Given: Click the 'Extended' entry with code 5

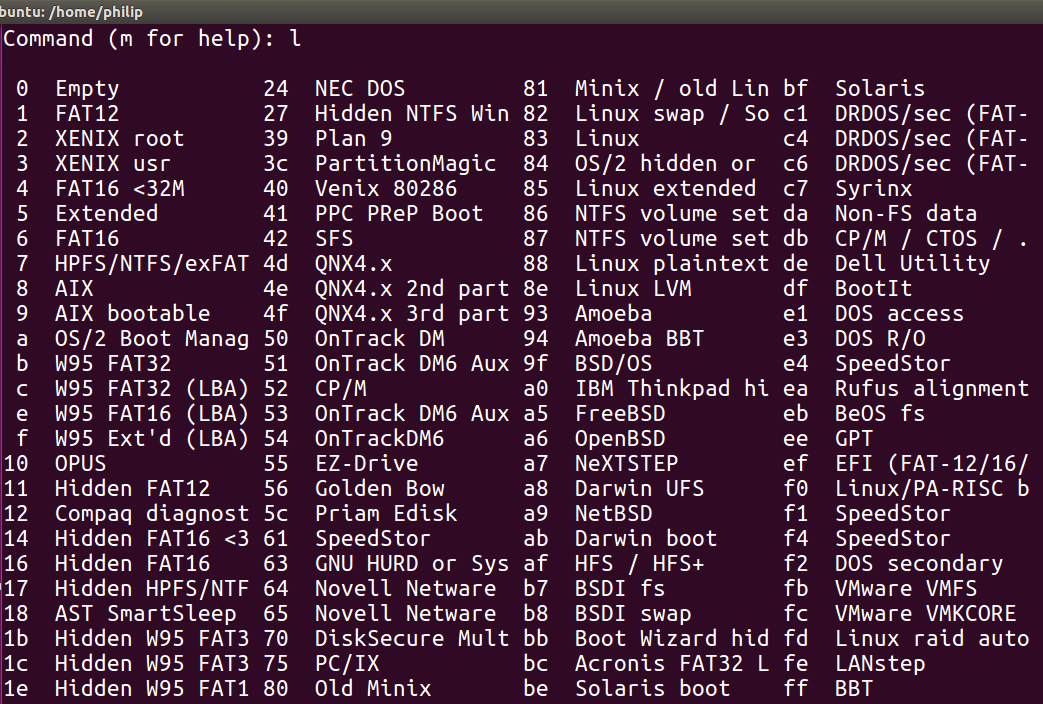Looking at the screenshot, I should (106, 214).
